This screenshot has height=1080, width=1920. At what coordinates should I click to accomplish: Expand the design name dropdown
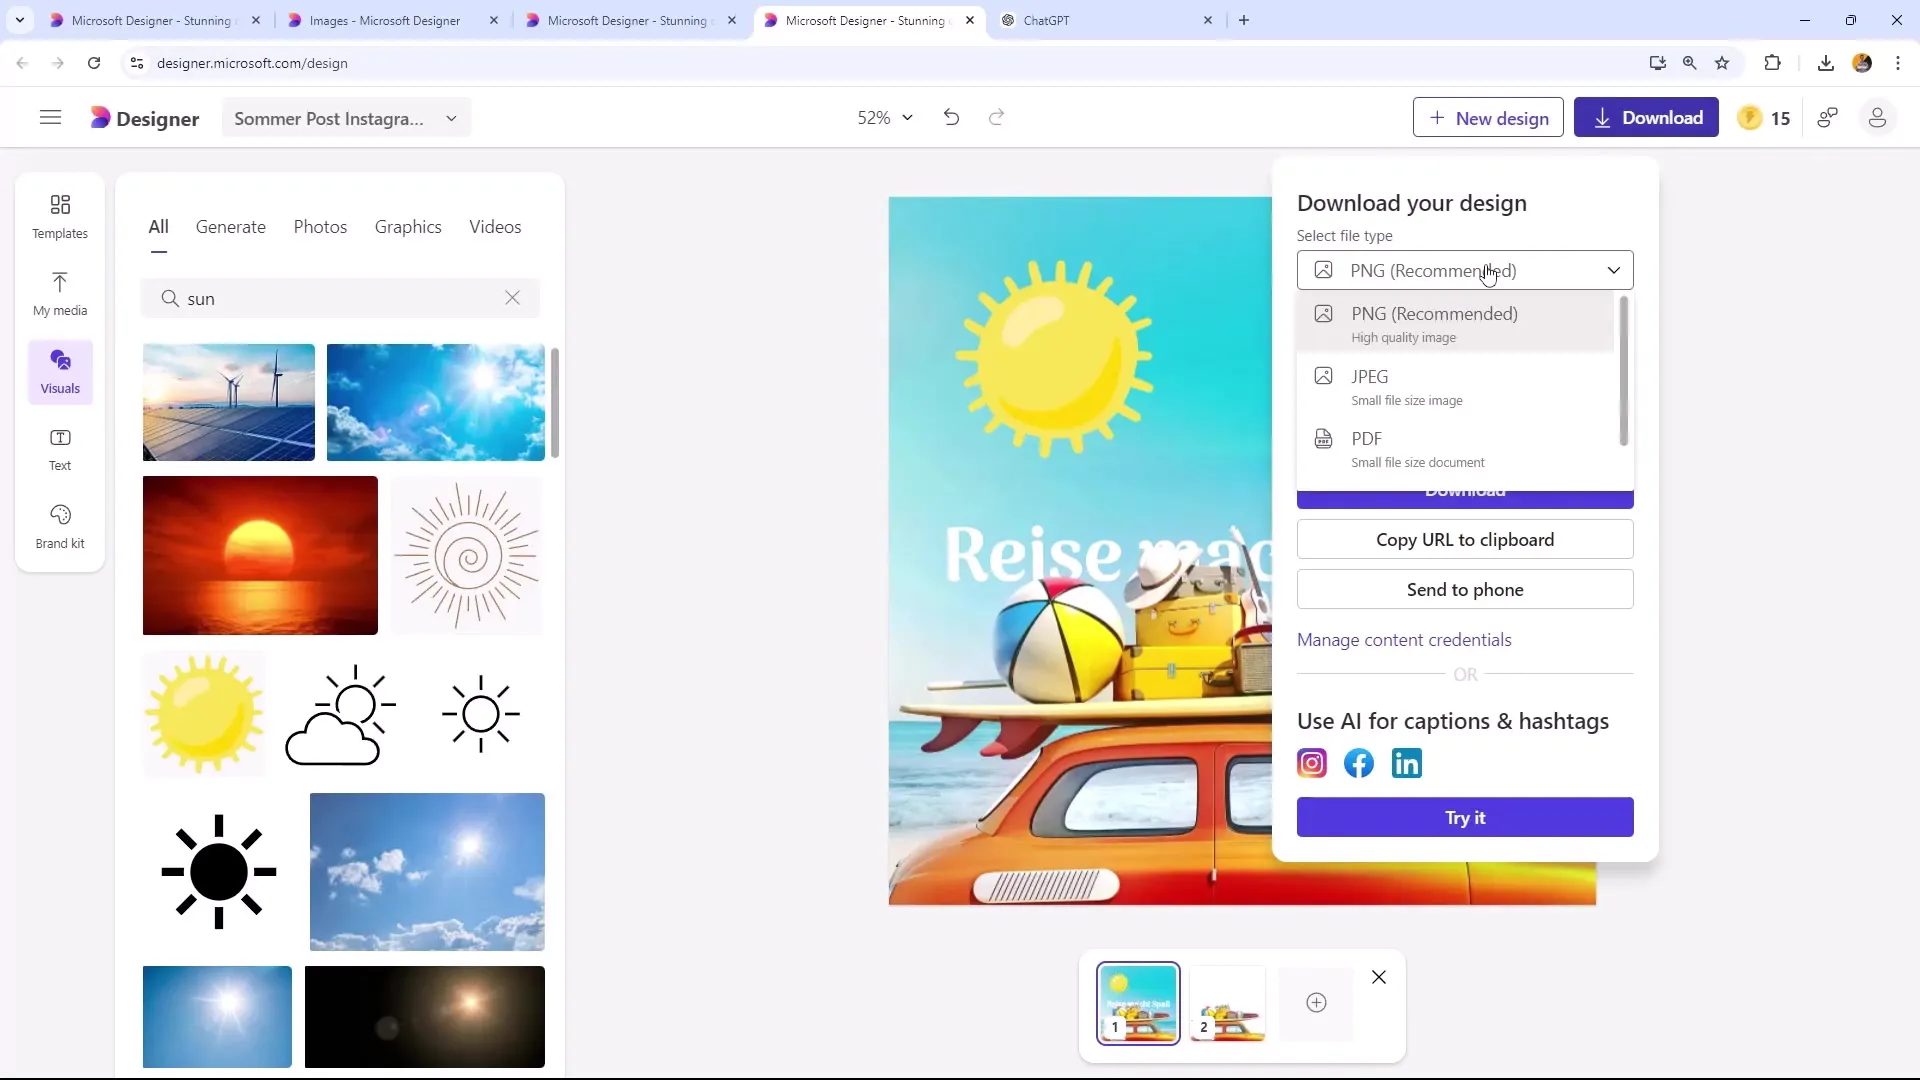[451, 118]
